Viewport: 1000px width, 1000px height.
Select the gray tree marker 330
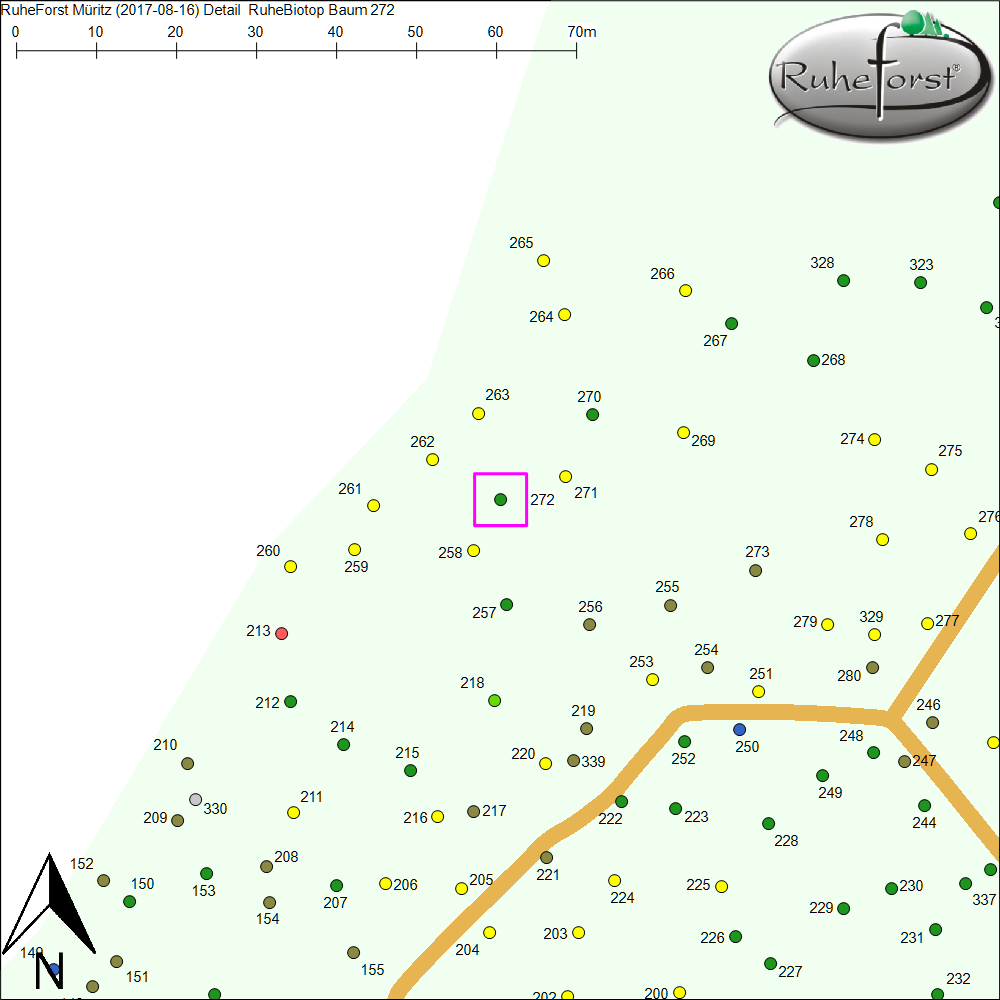[196, 799]
